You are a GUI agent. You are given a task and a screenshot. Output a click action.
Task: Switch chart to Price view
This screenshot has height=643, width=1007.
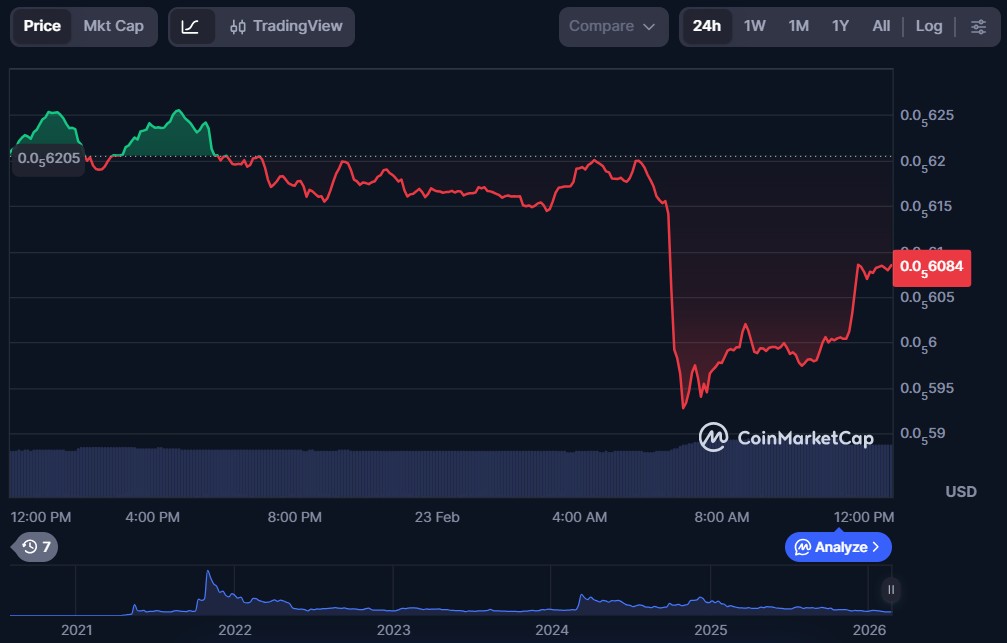42,27
